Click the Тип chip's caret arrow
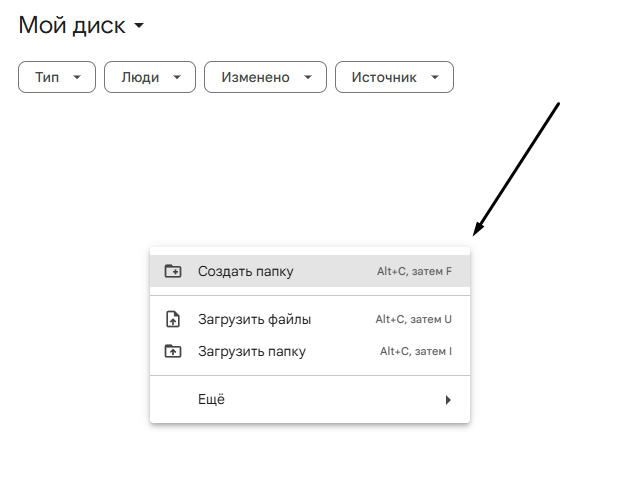Viewport: 624px width, 486px height. pos(77,77)
